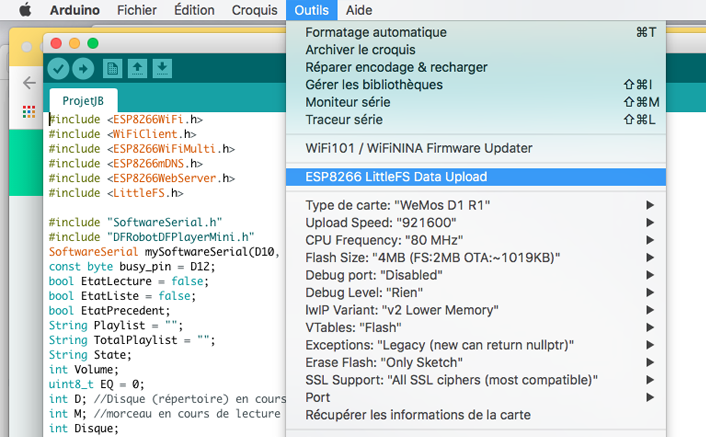
Task: Expand Upload Speed submenu
Action: (x=476, y=223)
